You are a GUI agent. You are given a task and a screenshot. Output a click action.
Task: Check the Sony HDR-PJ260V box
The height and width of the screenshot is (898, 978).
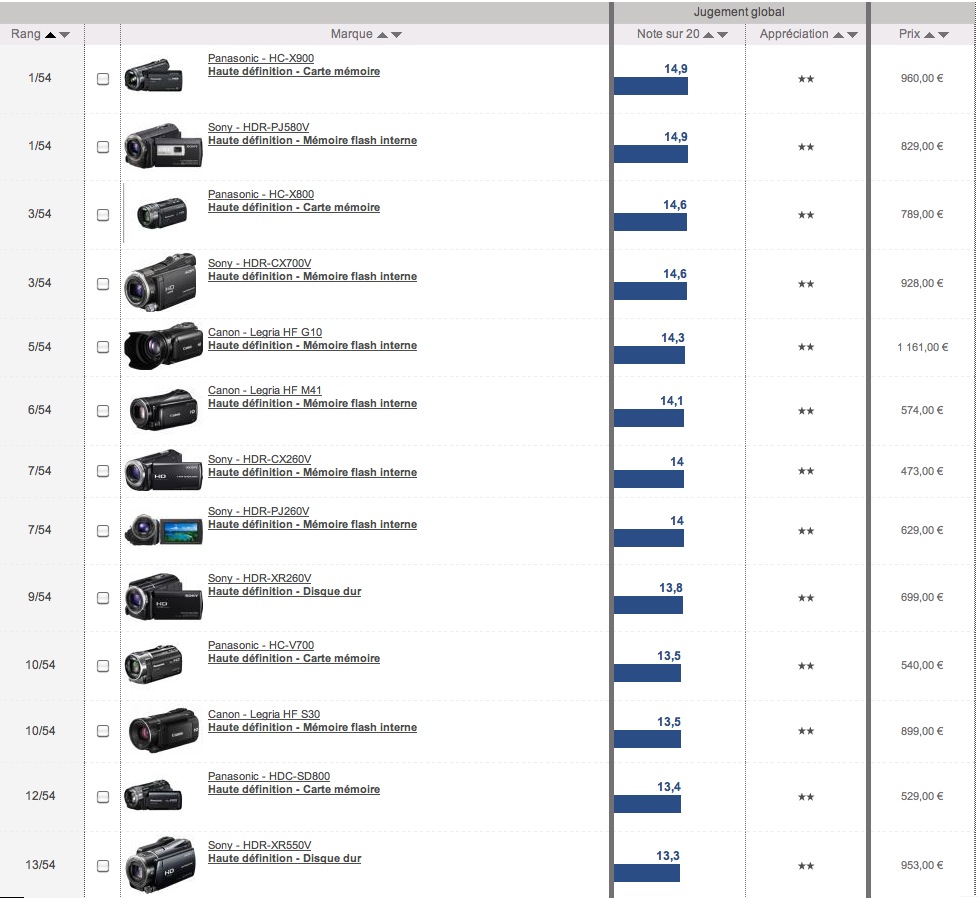coord(103,531)
